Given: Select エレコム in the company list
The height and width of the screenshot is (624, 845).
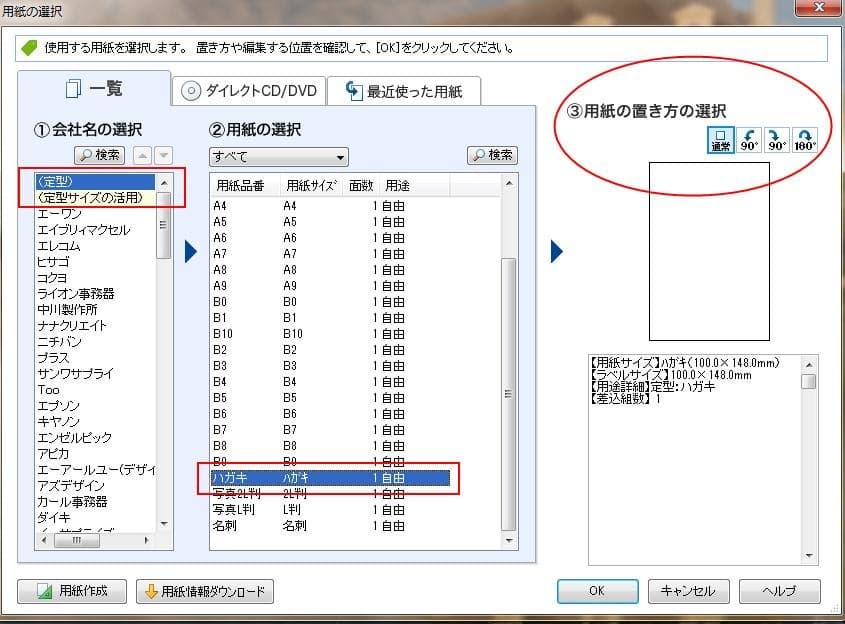Looking at the screenshot, I should [58, 246].
